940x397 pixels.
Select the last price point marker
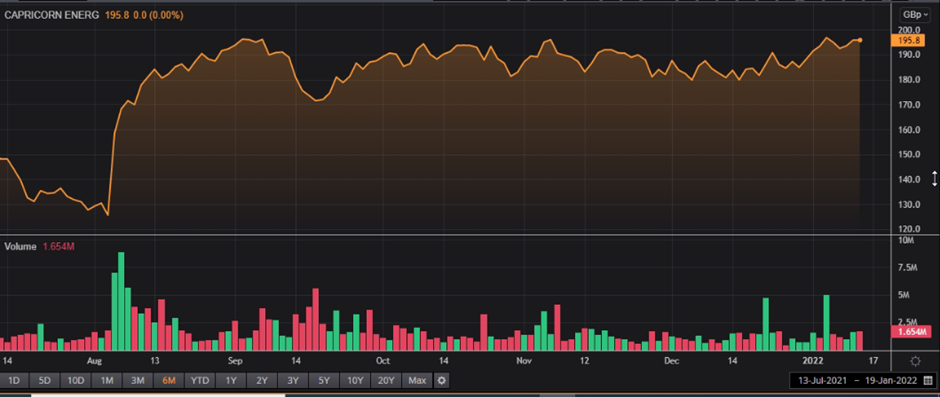(860, 40)
